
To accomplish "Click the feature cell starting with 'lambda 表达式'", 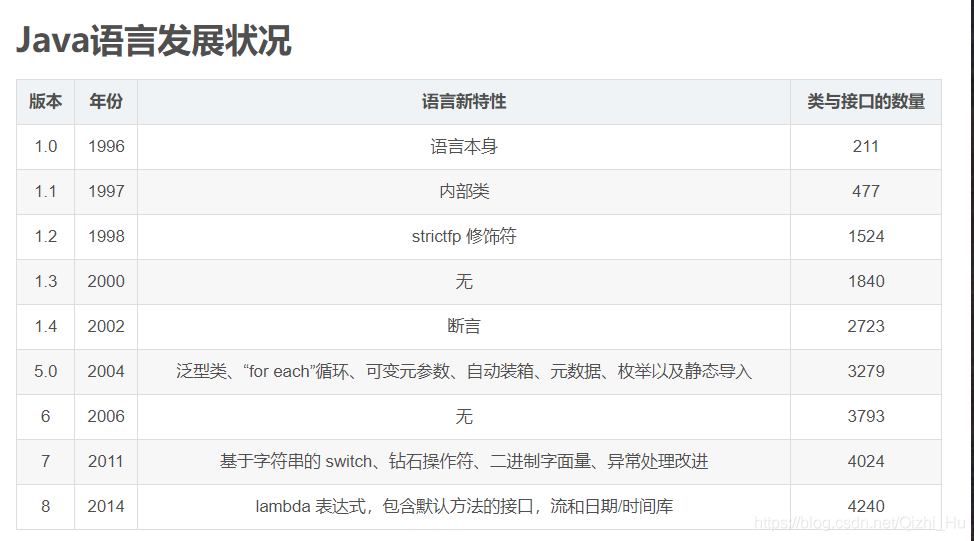I will [464, 507].
